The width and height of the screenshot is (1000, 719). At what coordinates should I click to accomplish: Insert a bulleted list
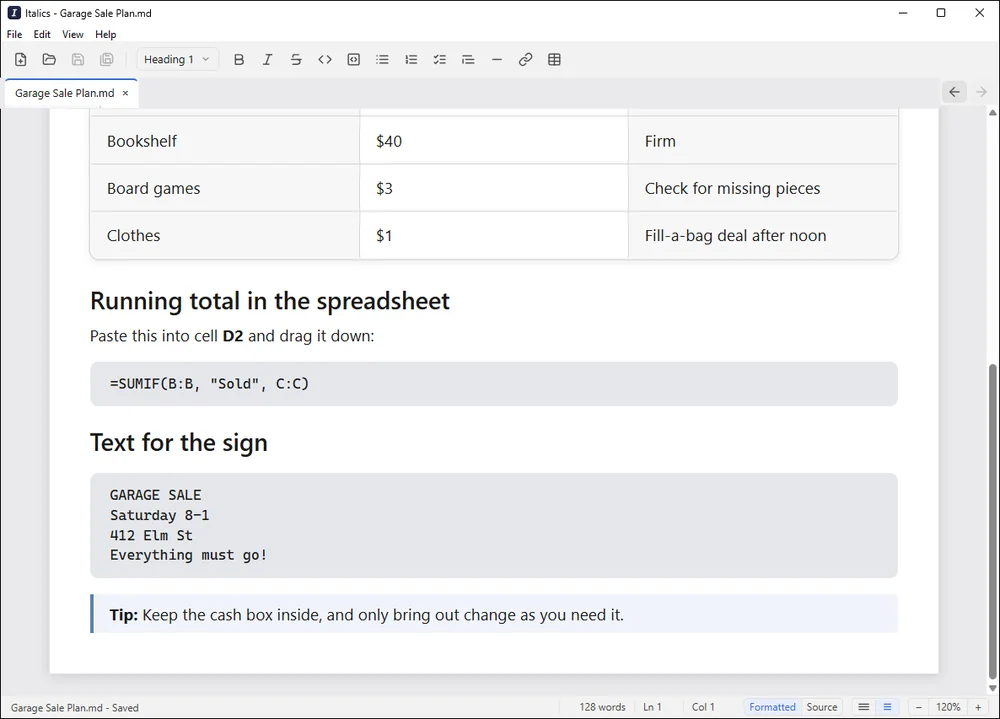382,59
